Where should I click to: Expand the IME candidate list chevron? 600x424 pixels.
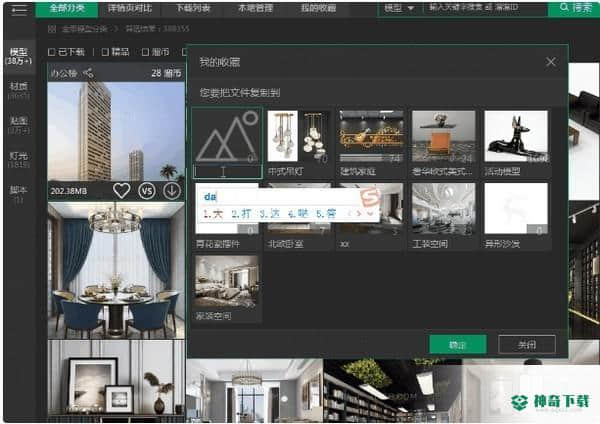(370, 214)
